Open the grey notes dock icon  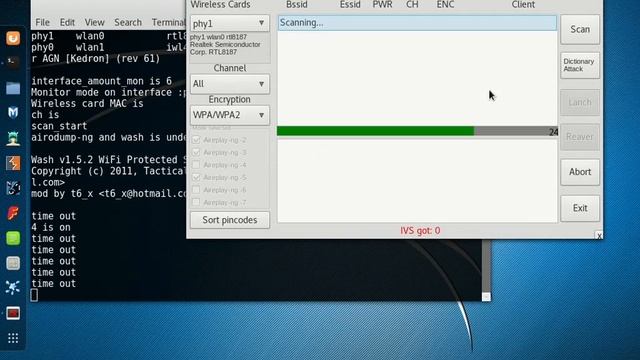tap(13, 263)
